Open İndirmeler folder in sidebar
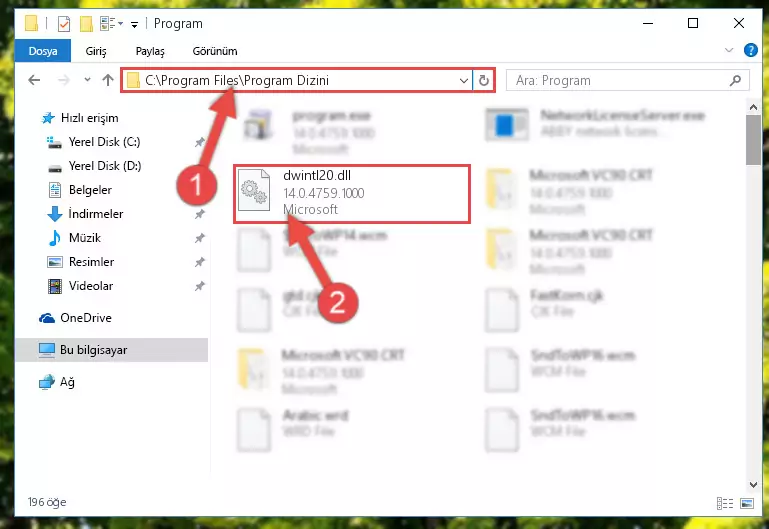Viewport: 769px width, 529px height. pyautogui.click(x=96, y=214)
